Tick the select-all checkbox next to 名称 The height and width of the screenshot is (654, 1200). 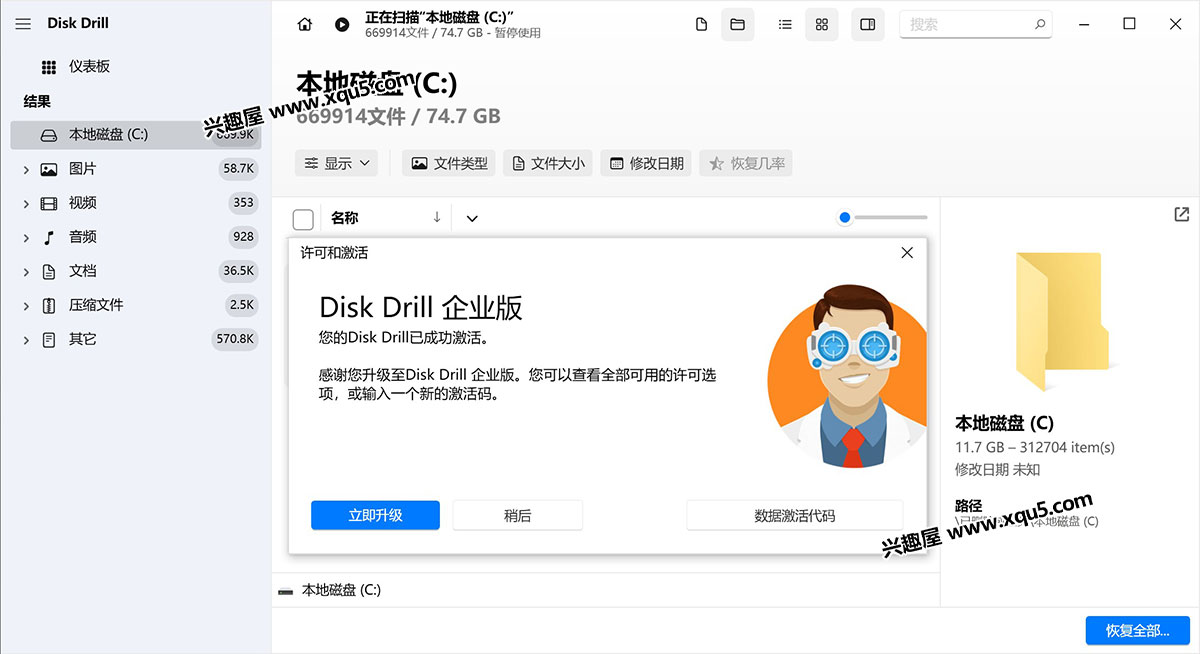[x=303, y=219]
